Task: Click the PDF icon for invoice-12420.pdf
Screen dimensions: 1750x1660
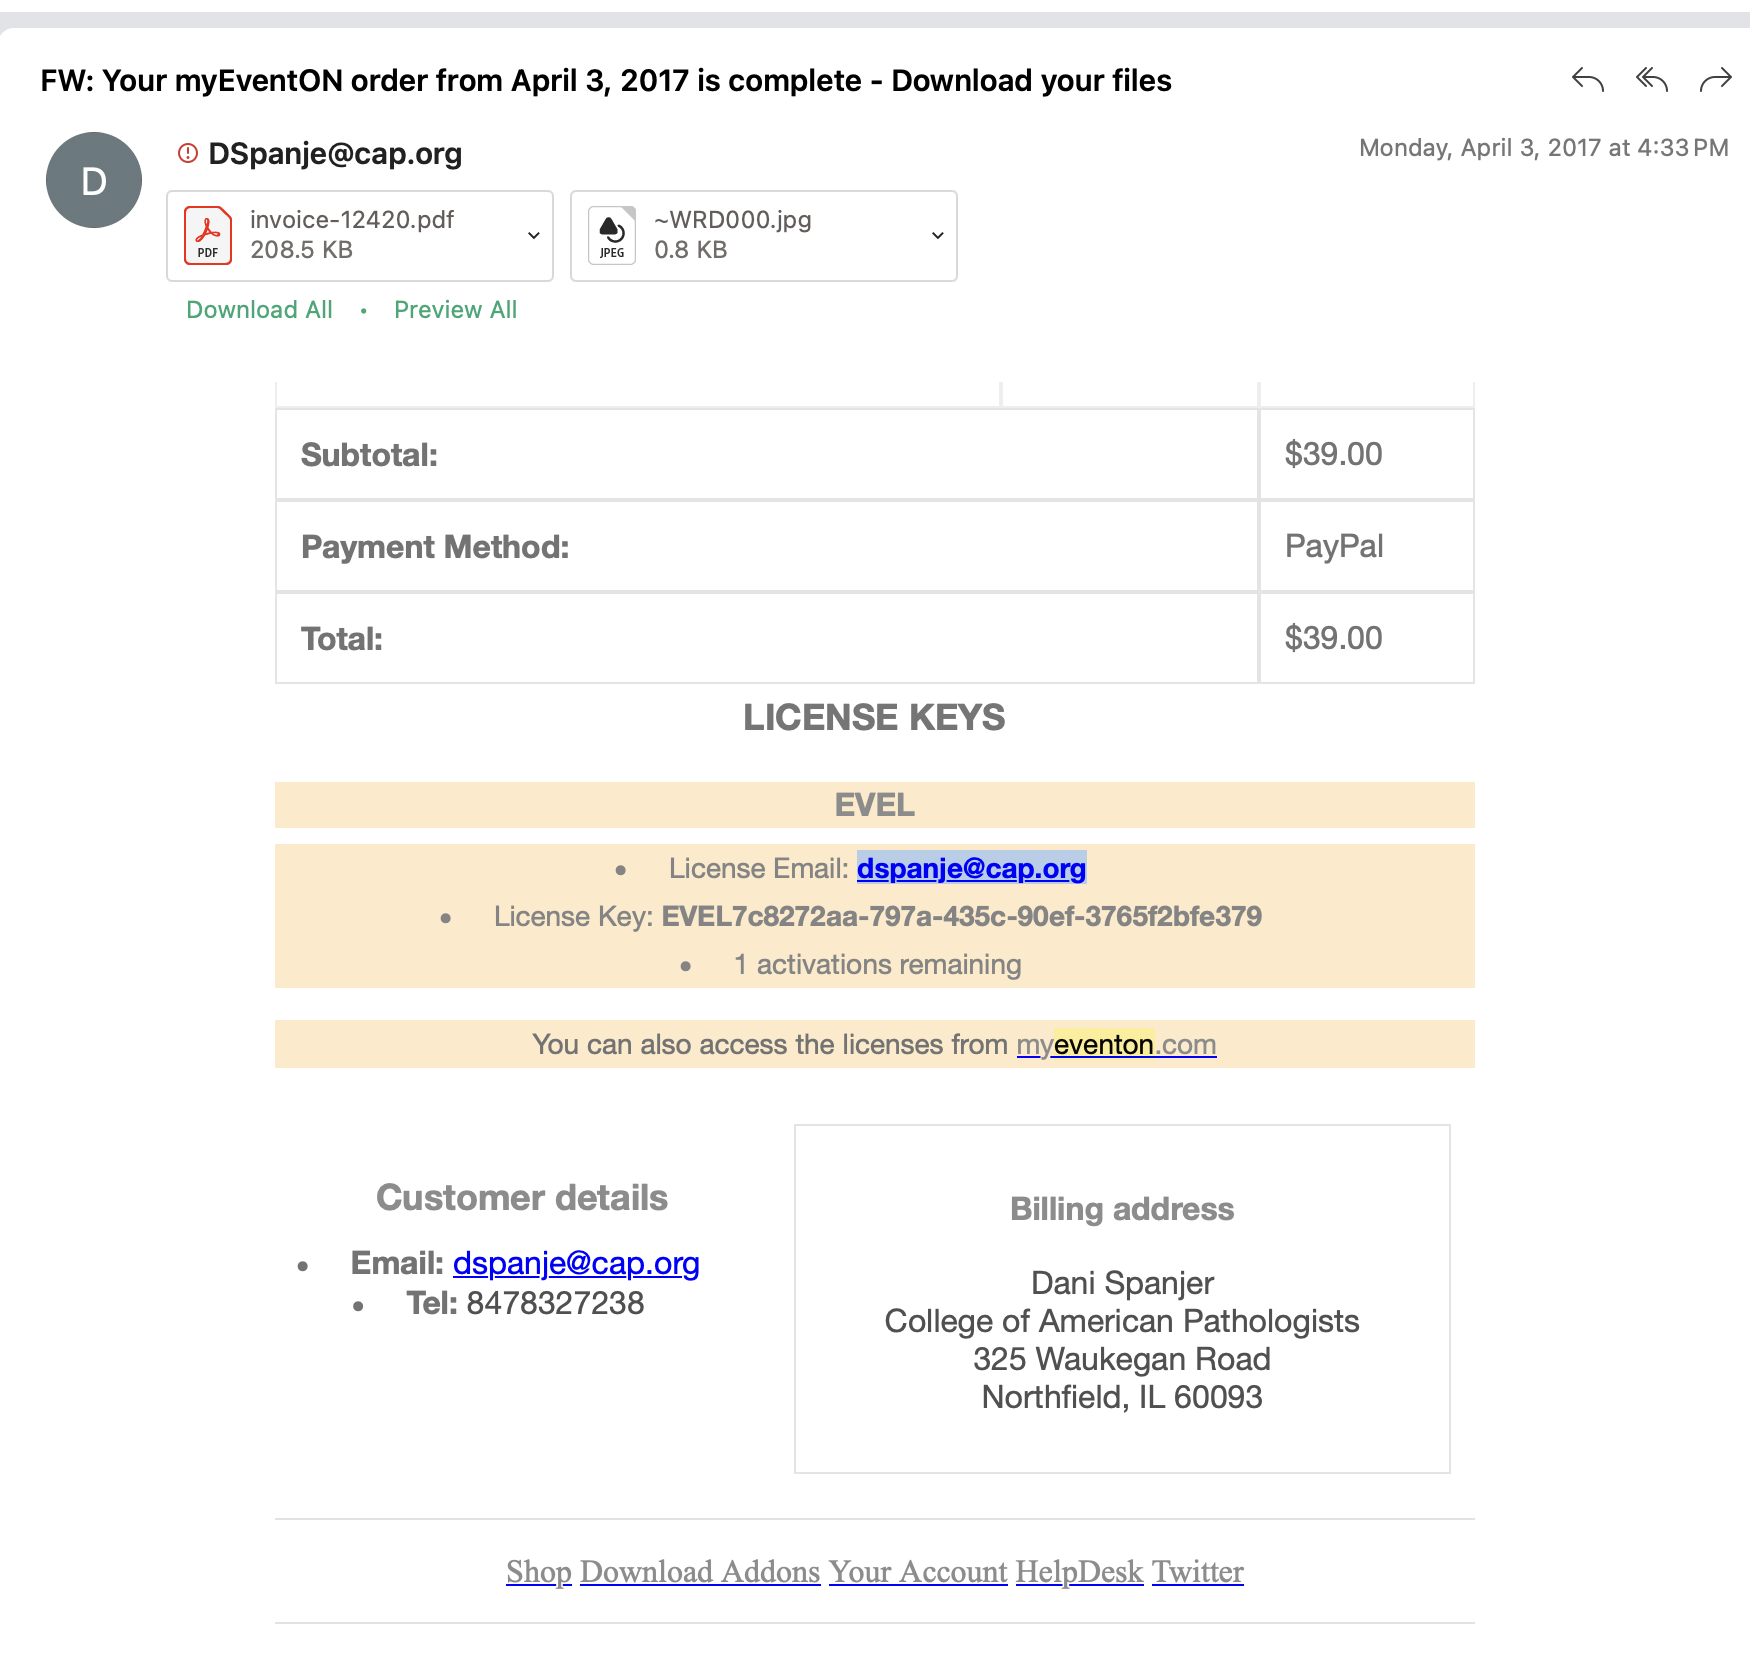Action: tap(208, 236)
